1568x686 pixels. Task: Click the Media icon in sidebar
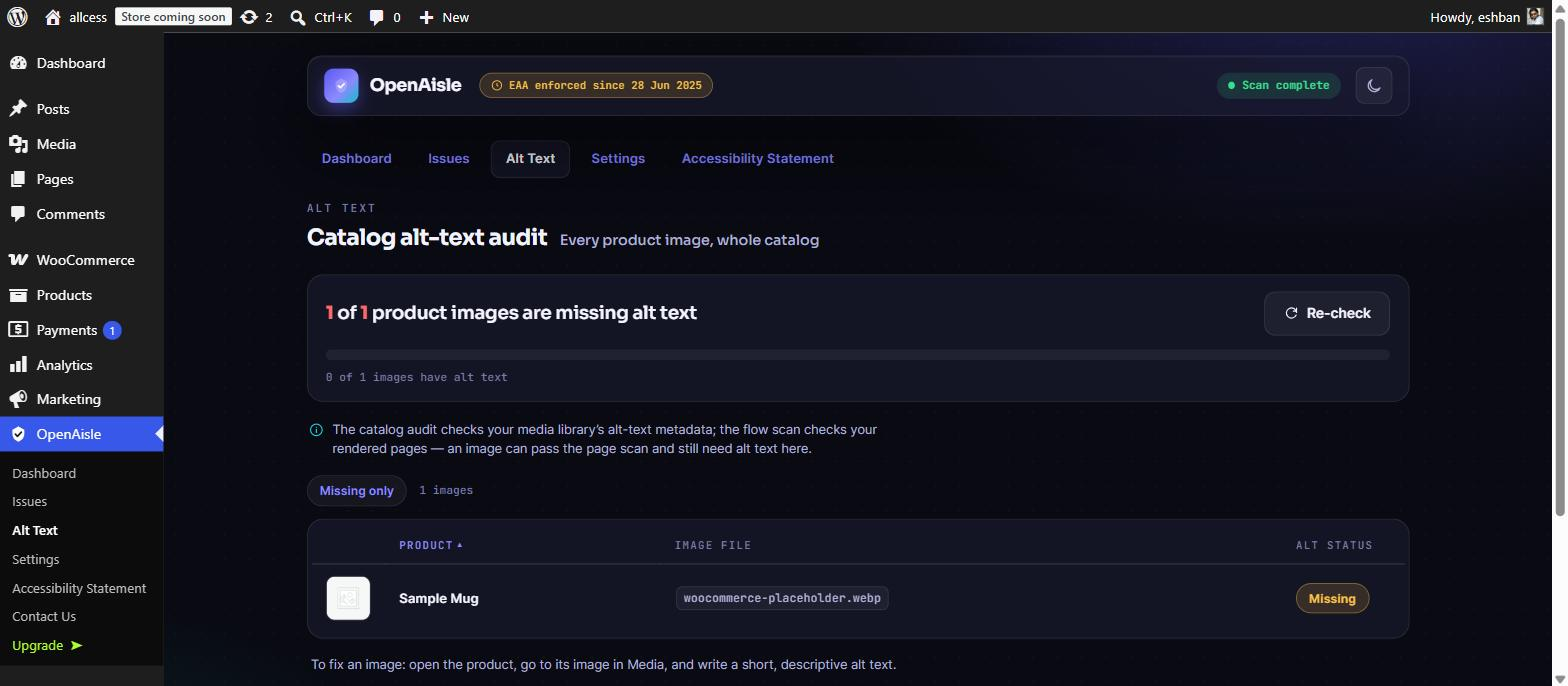pos(18,144)
